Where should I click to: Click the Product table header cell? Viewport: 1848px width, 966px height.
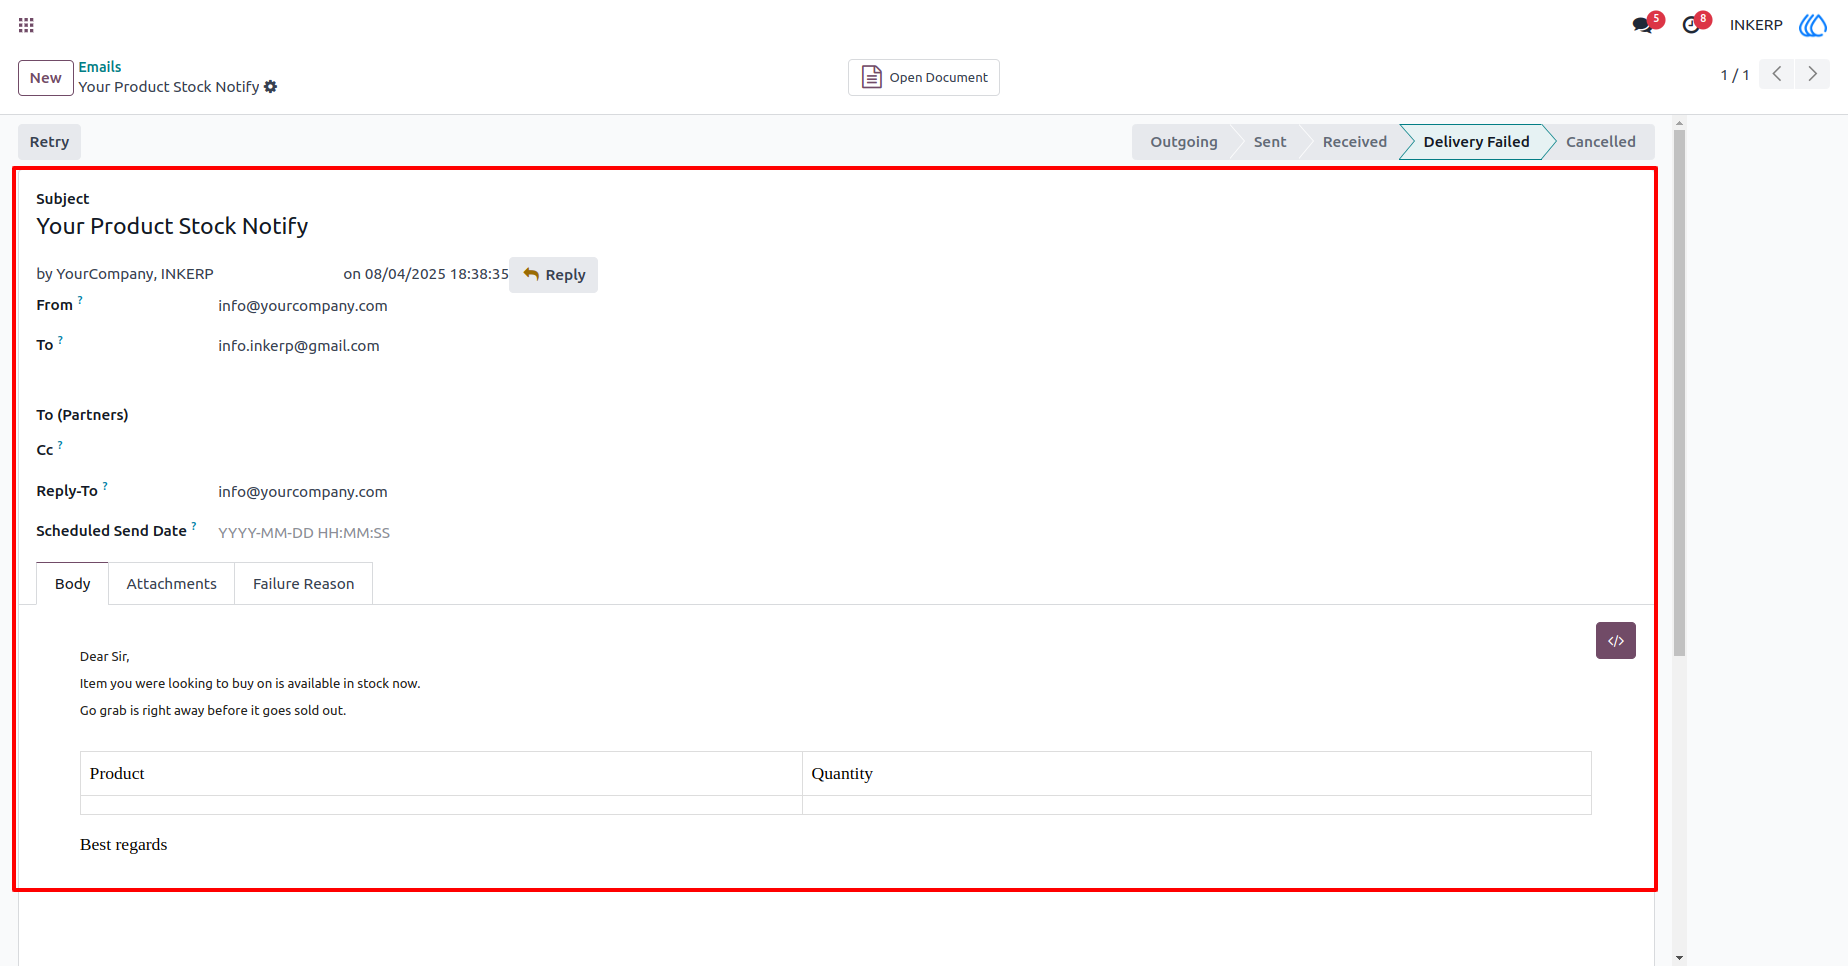(x=441, y=774)
